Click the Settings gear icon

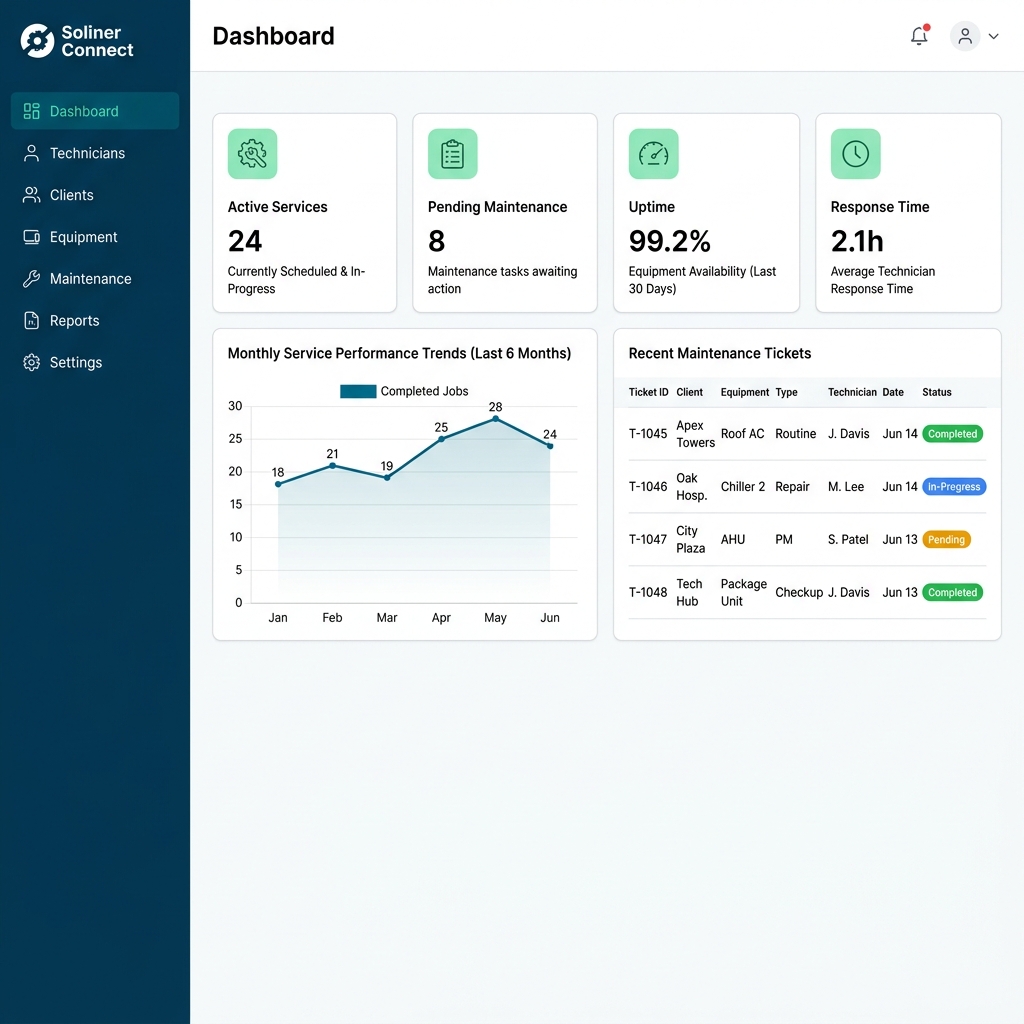[x=31, y=362]
